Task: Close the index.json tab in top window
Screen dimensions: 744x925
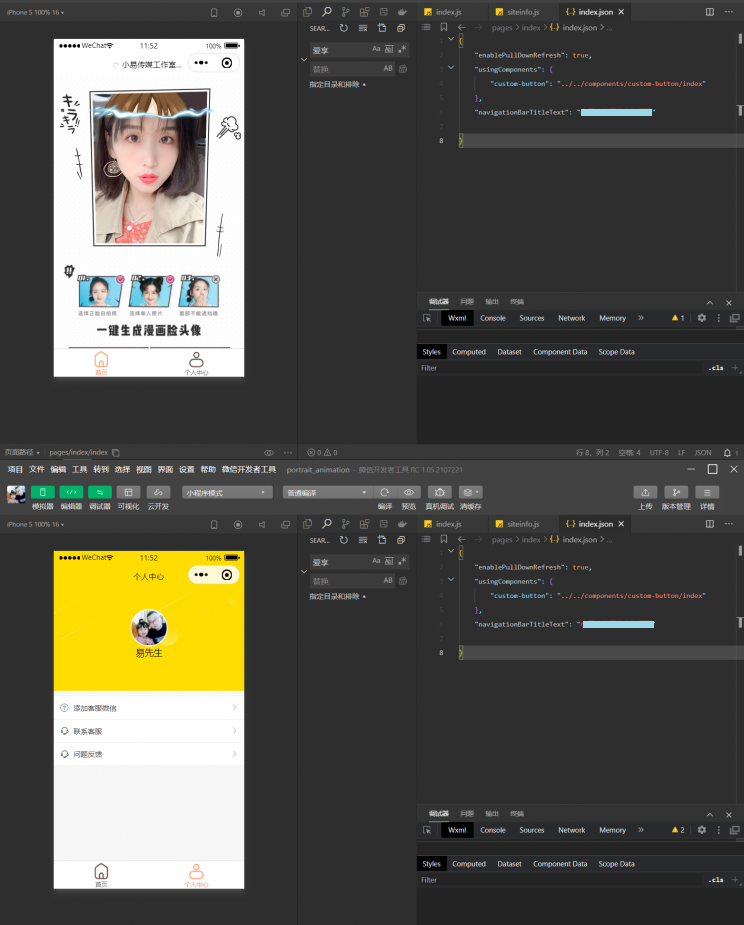Action: point(621,12)
